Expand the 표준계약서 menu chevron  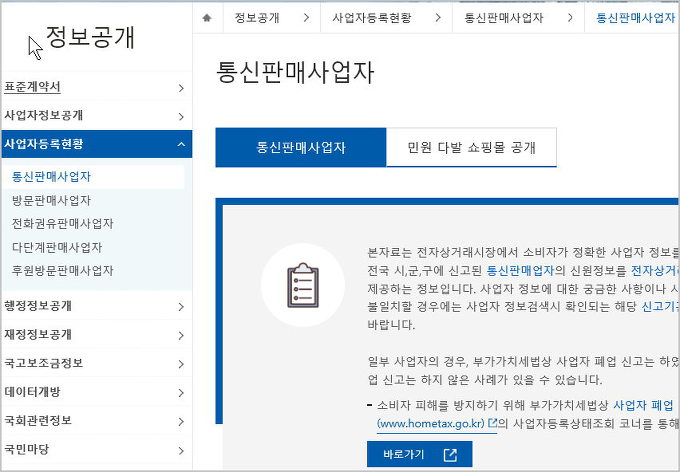180,88
